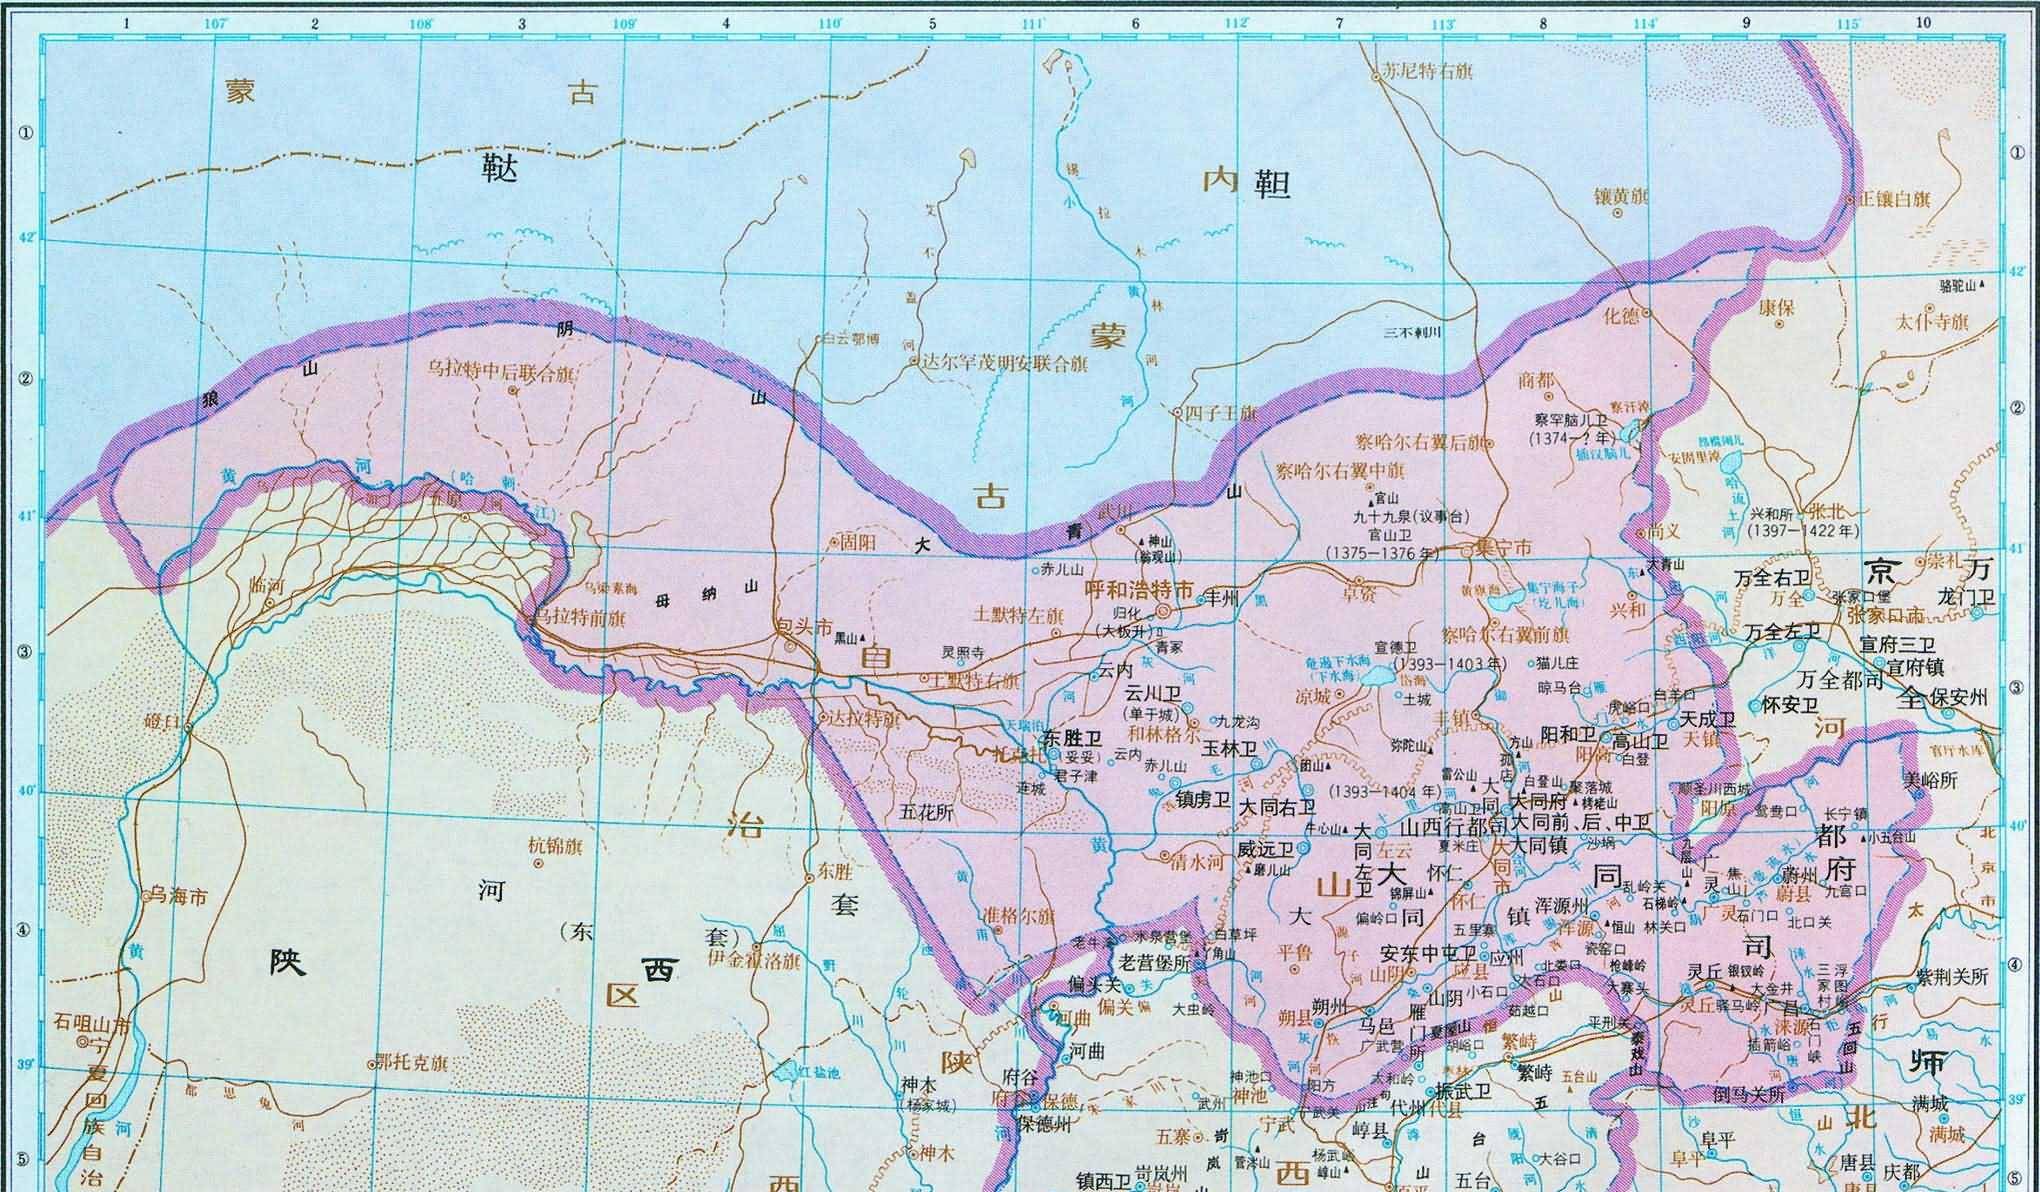Viewport: 2040px width, 1192px height.
Task: Select the large 蒙 character at top left
Action: [x=241, y=90]
